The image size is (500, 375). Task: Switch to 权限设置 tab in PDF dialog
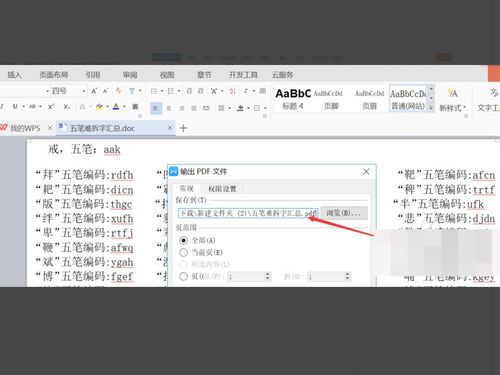222,189
